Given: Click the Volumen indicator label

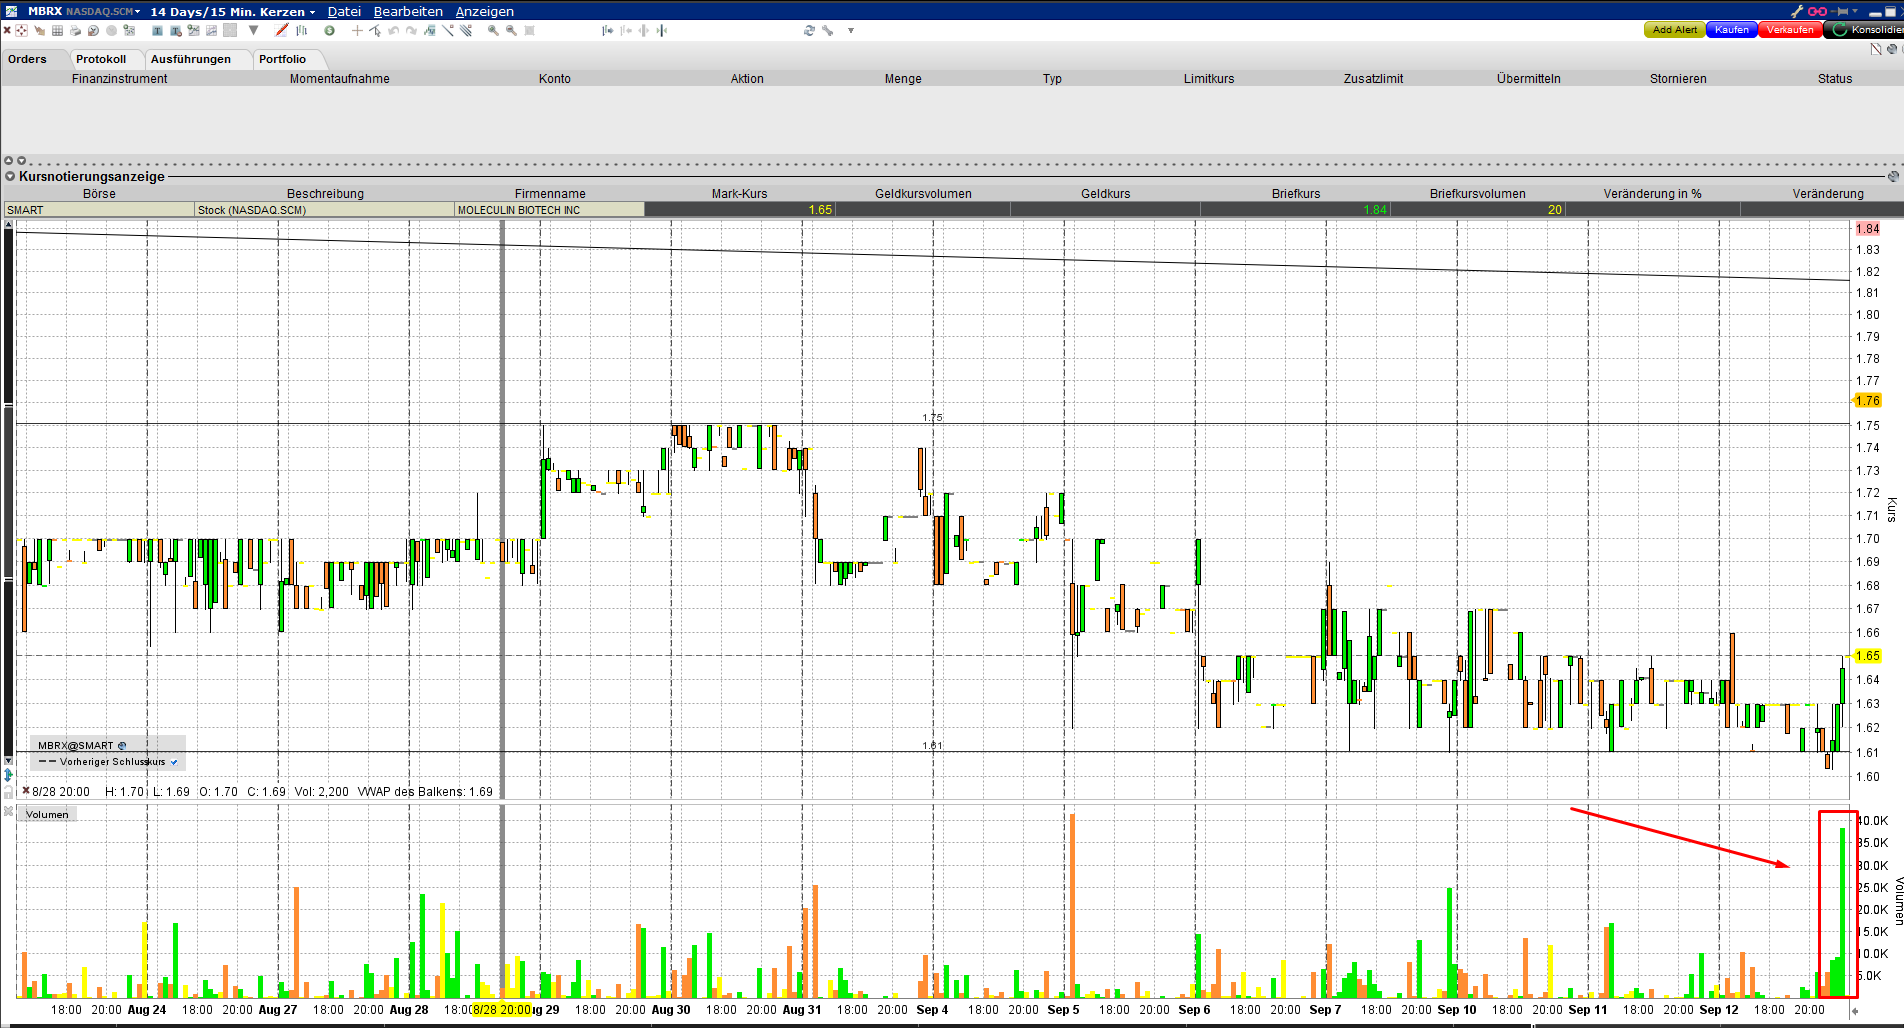Looking at the screenshot, I should tap(47, 814).
